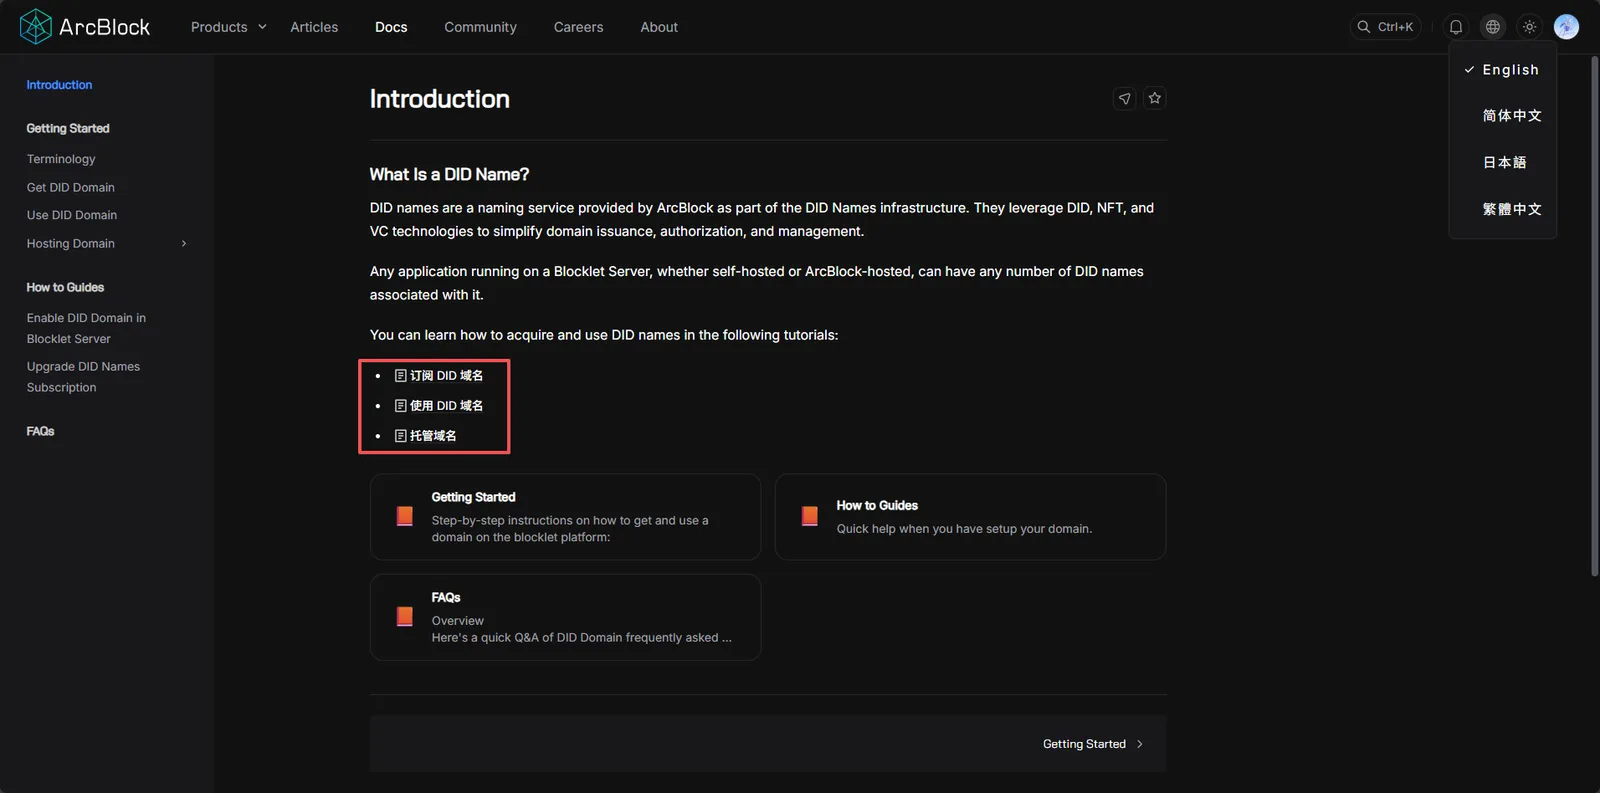
Task: Switch language to 简体中文
Action: tap(1503, 116)
